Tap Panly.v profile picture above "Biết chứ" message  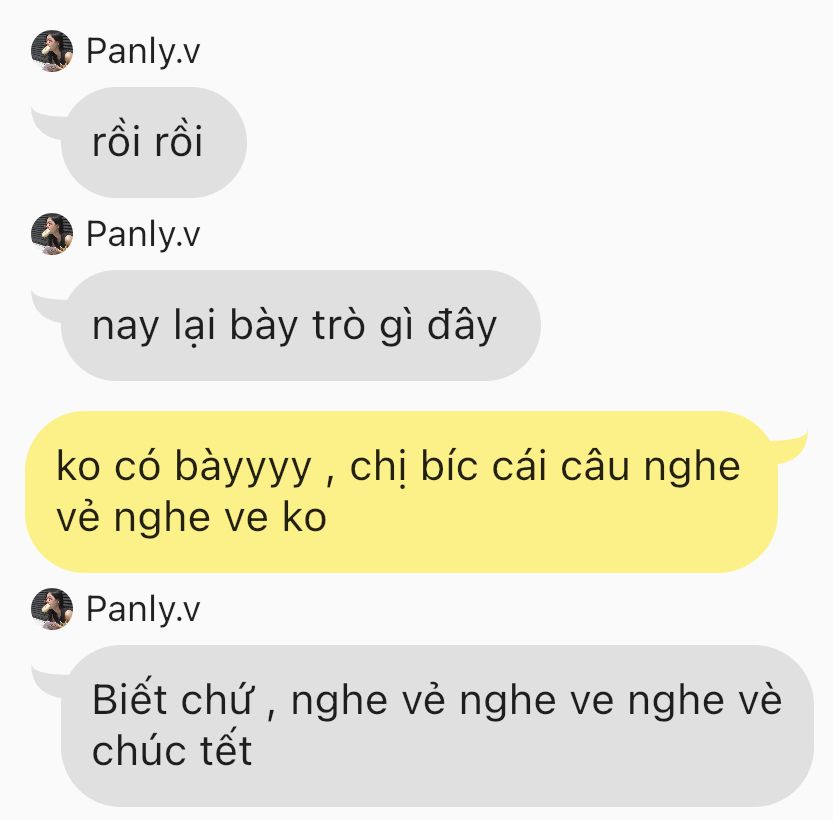tap(52, 609)
